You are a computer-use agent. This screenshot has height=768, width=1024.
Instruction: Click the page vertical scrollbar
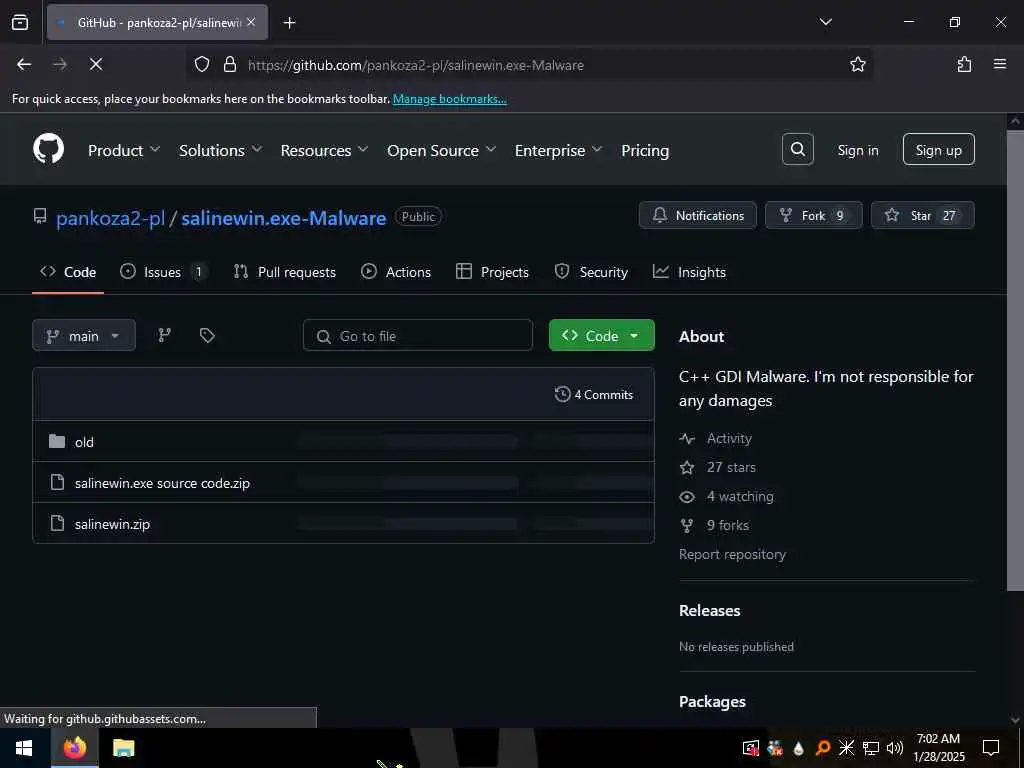coord(1015,359)
